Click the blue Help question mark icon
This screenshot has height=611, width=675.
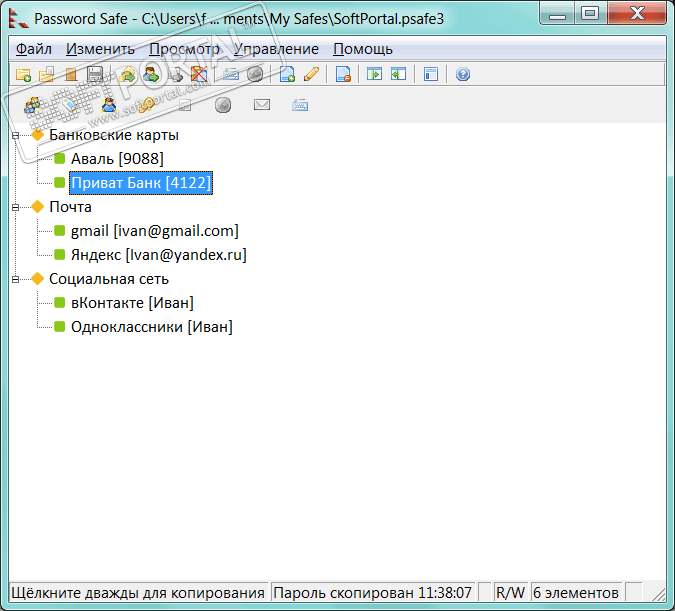463,75
